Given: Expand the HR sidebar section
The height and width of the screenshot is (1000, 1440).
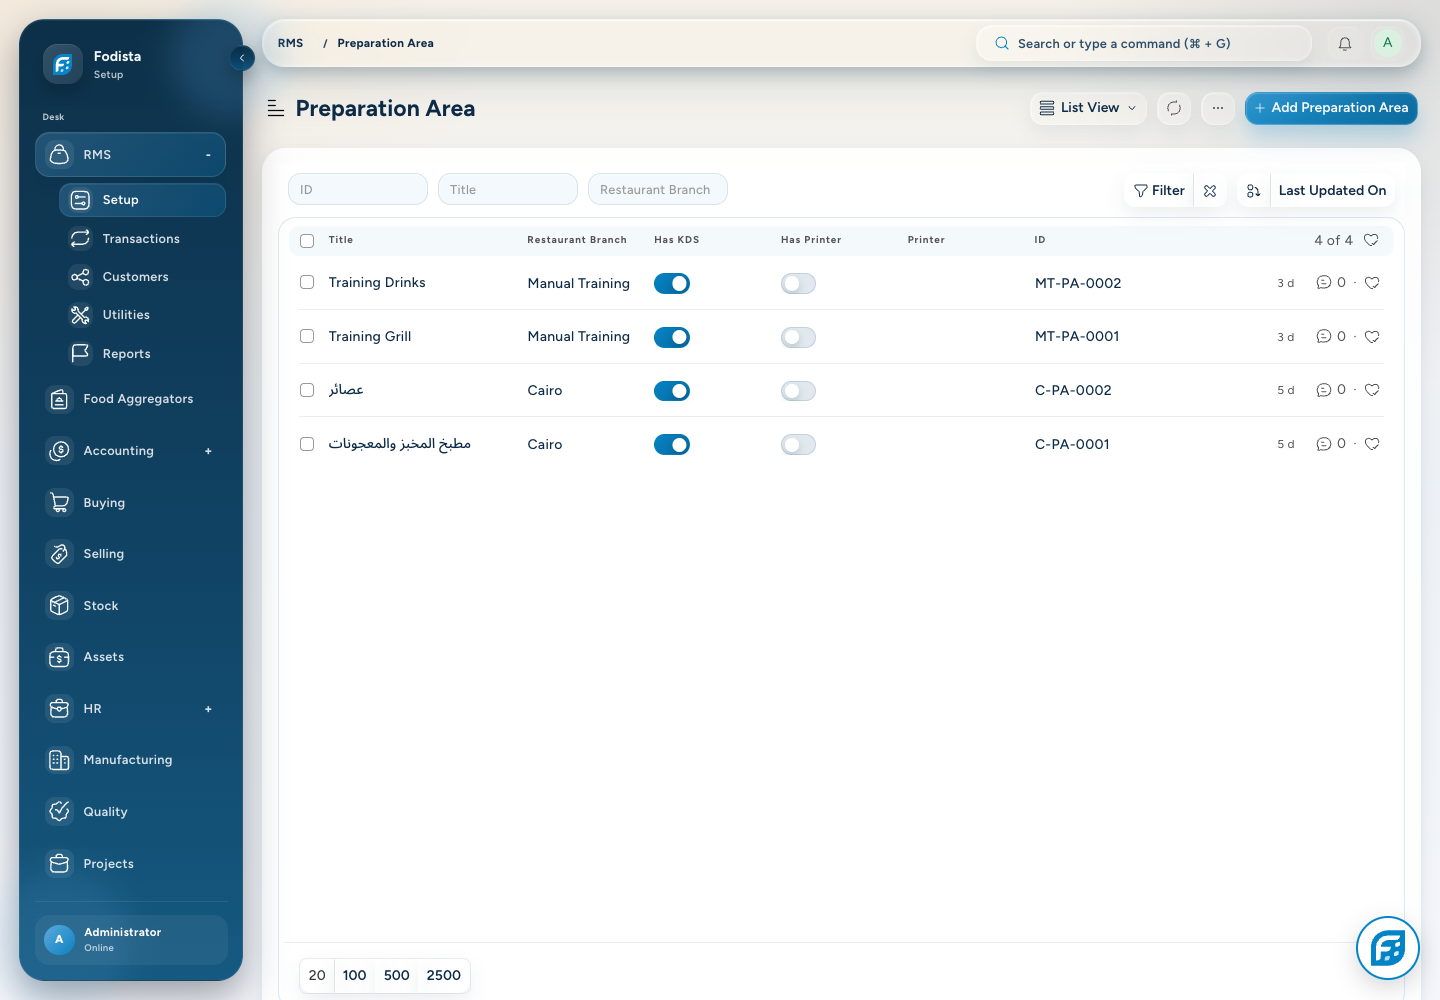Looking at the screenshot, I should click(208, 709).
